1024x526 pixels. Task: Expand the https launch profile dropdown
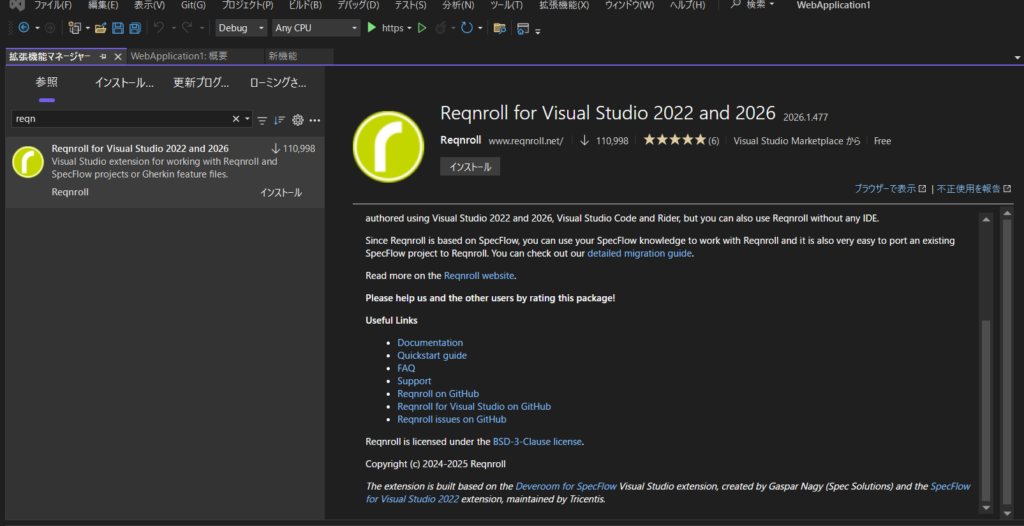[410, 28]
